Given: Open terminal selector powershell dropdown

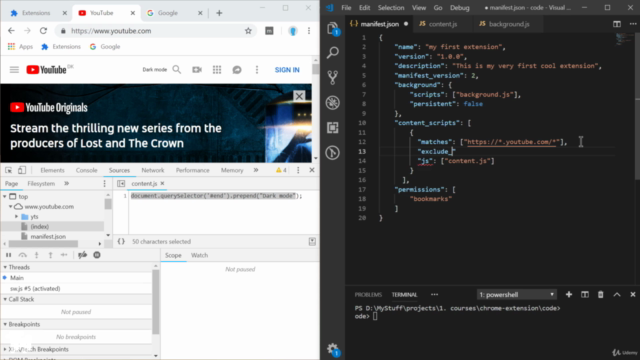Looking at the screenshot, I should pos(516,294).
